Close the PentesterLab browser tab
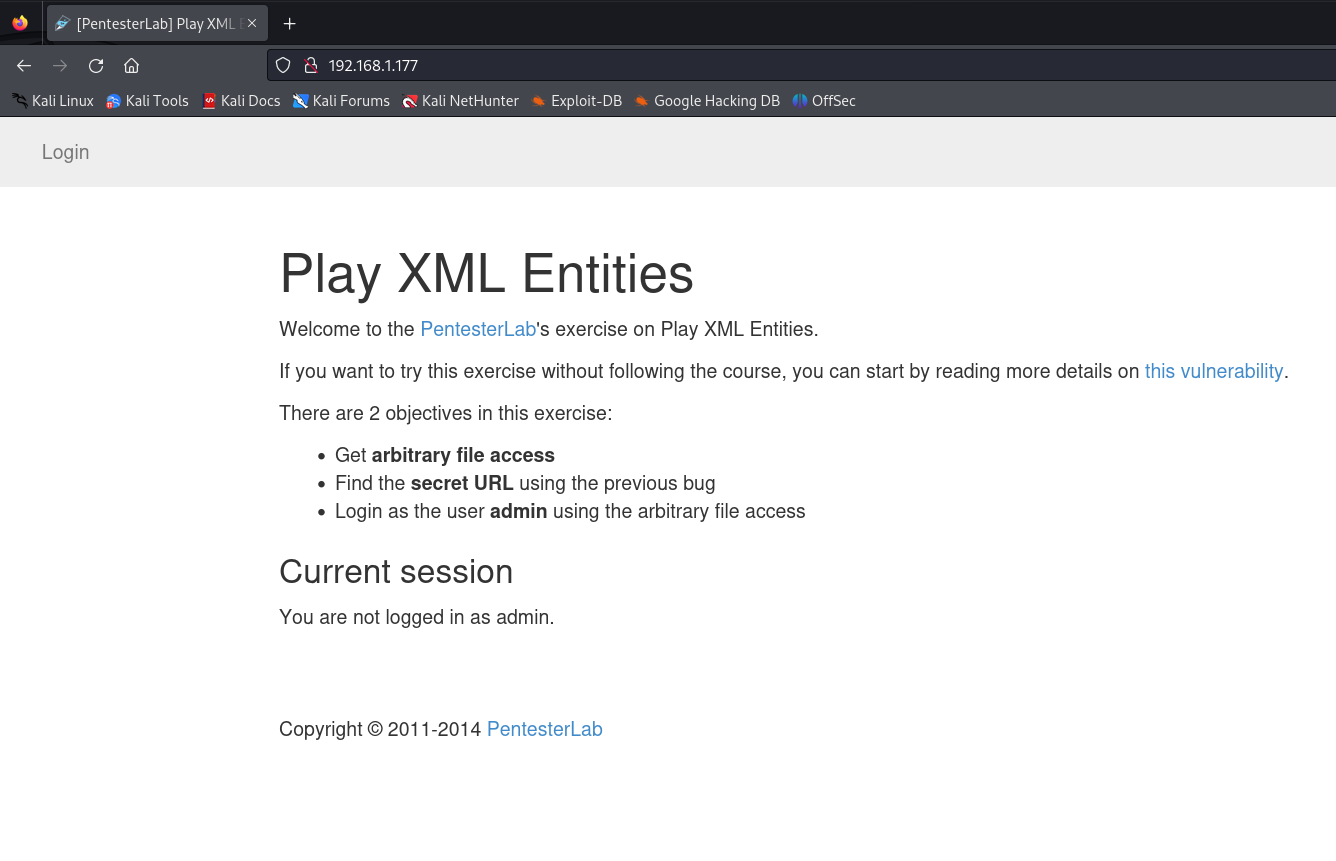The height and width of the screenshot is (861, 1336). coord(251,23)
